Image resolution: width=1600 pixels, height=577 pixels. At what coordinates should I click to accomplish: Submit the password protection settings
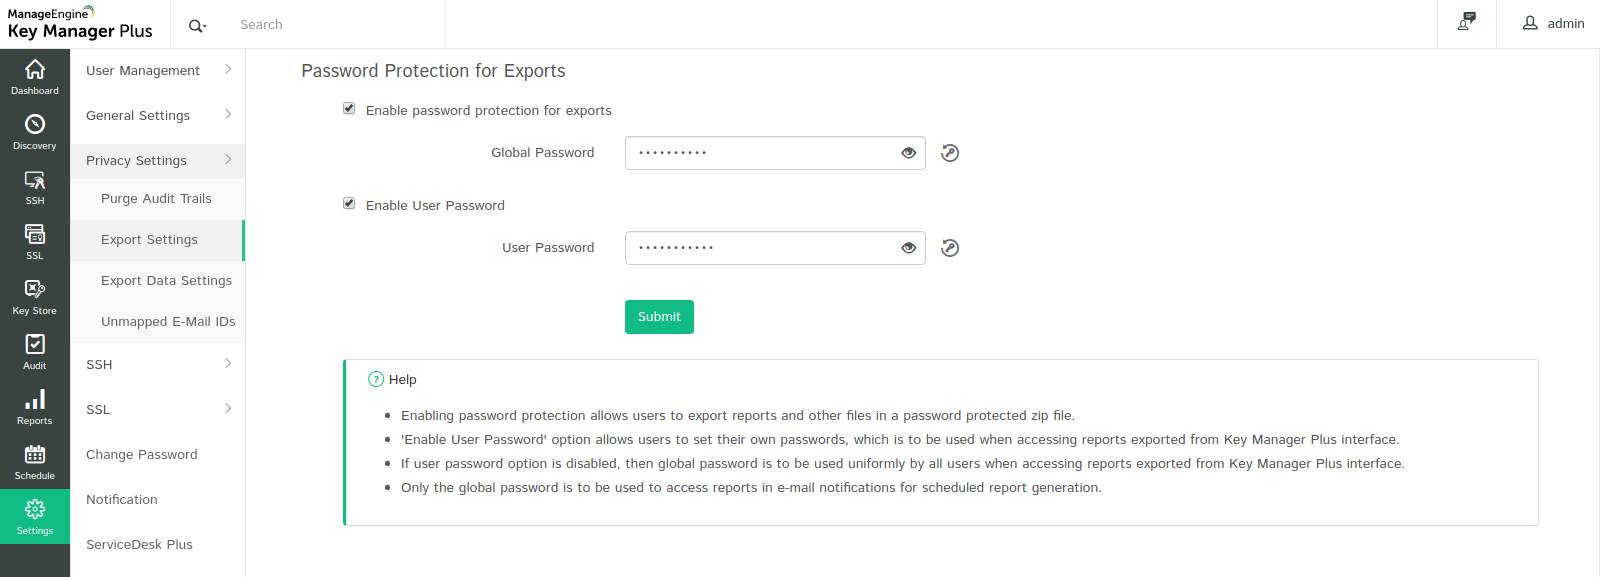point(659,317)
